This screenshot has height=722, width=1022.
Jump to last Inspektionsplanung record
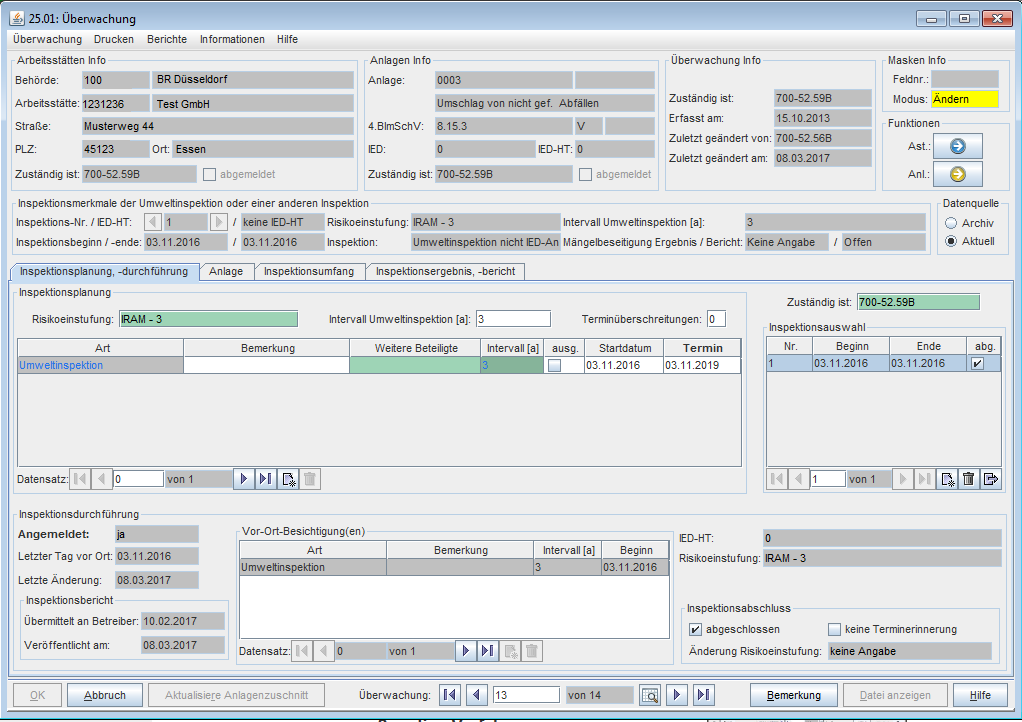[x=265, y=479]
